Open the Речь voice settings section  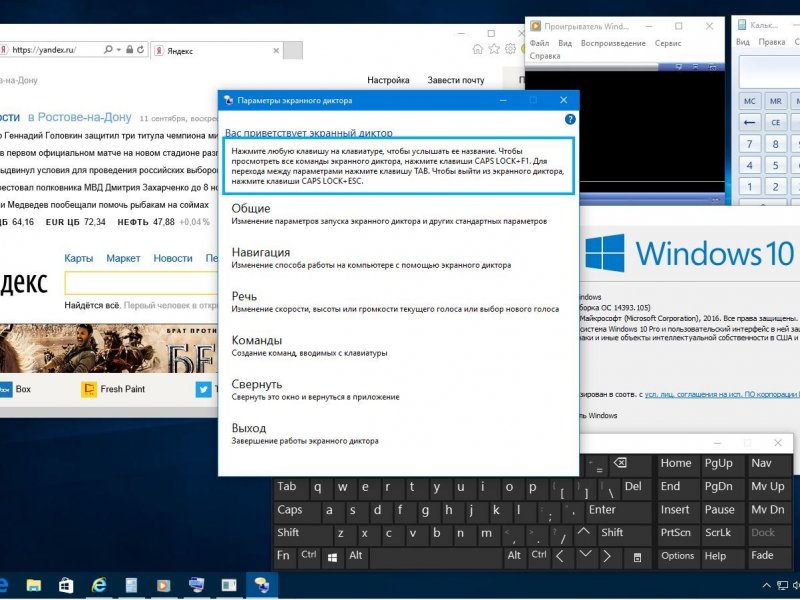click(x=395, y=302)
